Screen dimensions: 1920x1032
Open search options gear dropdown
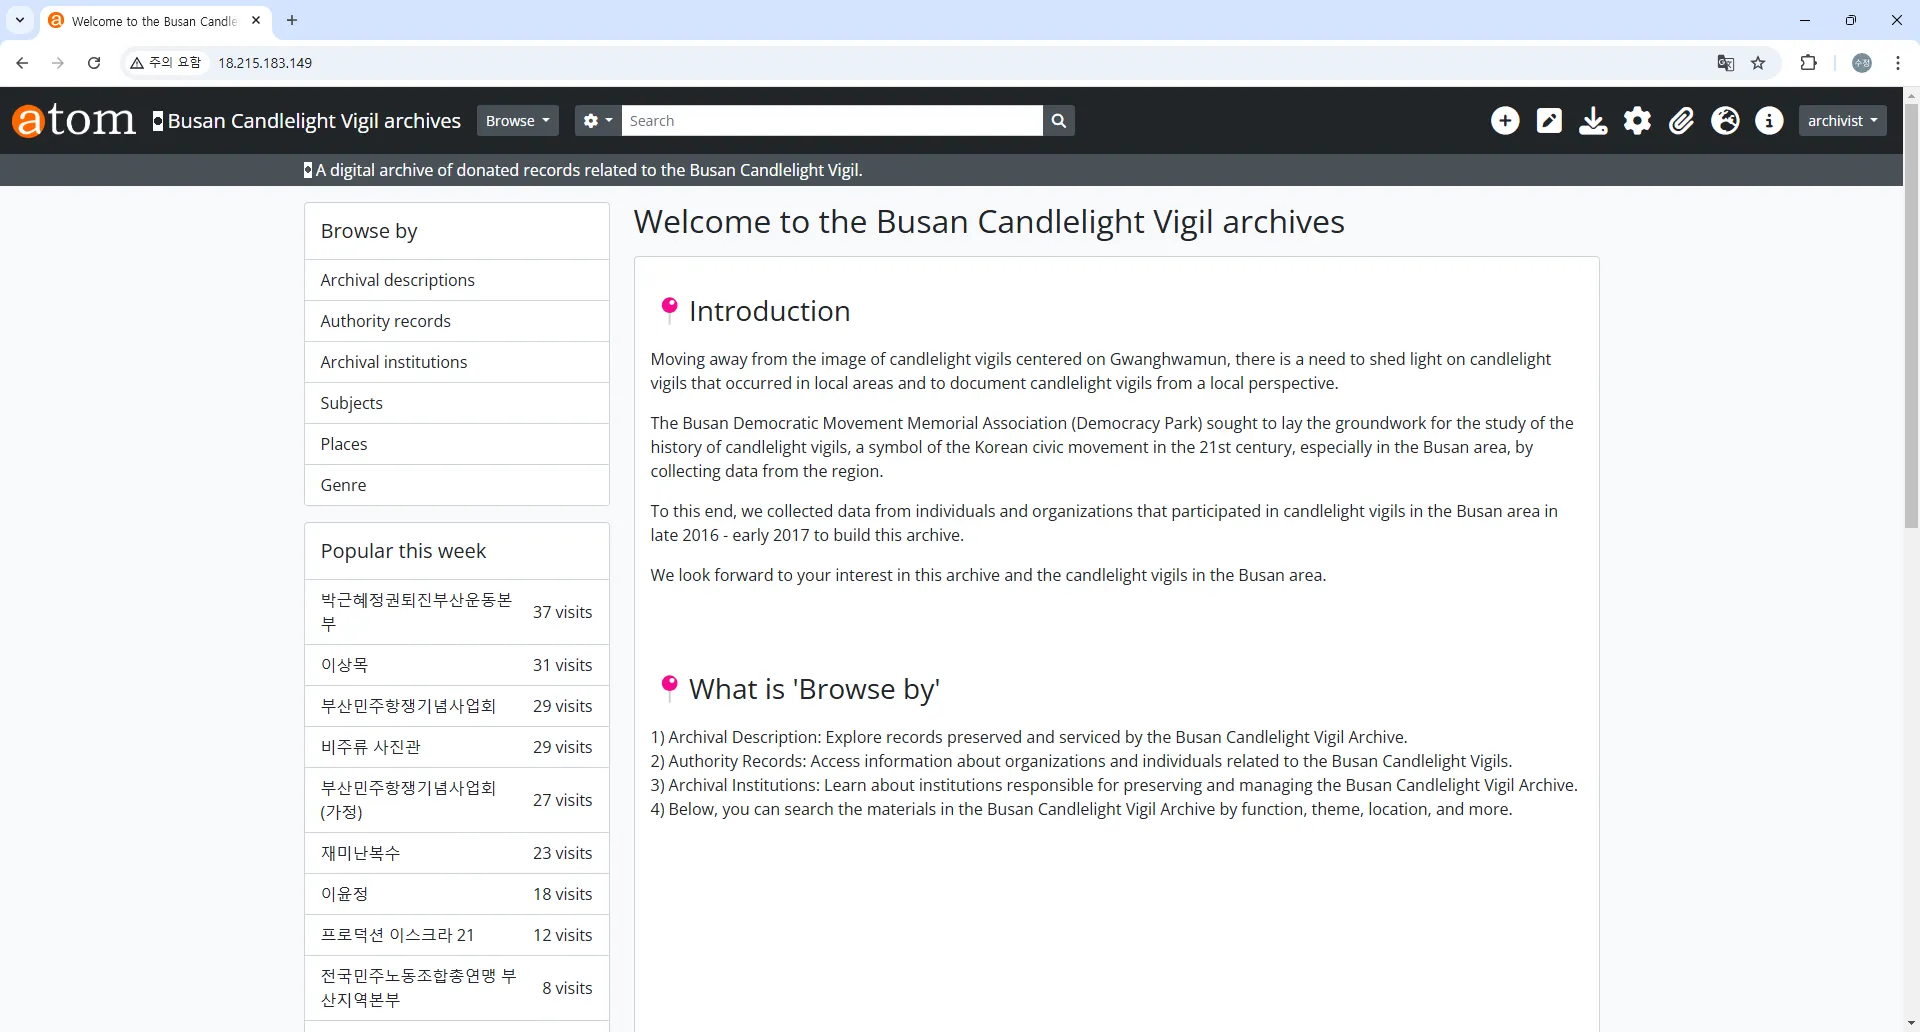pyautogui.click(x=598, y=121)
